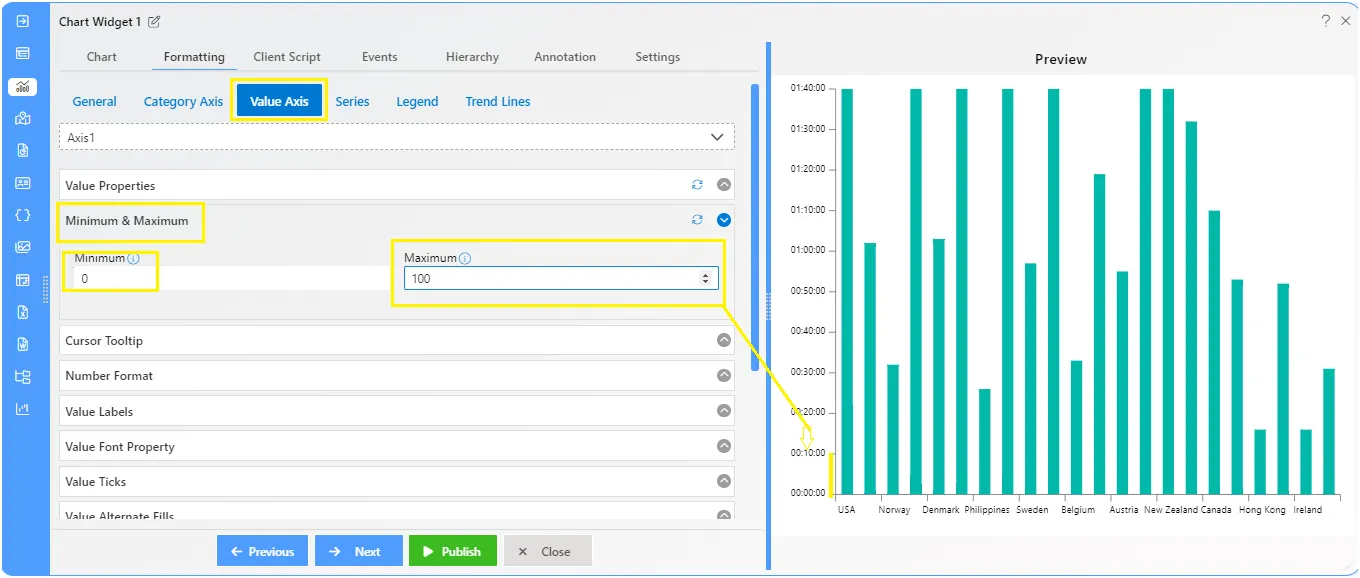Click the green Publish button
Image resolution: width=1360 pixels, height=578 pixels.
coord(452,551)
